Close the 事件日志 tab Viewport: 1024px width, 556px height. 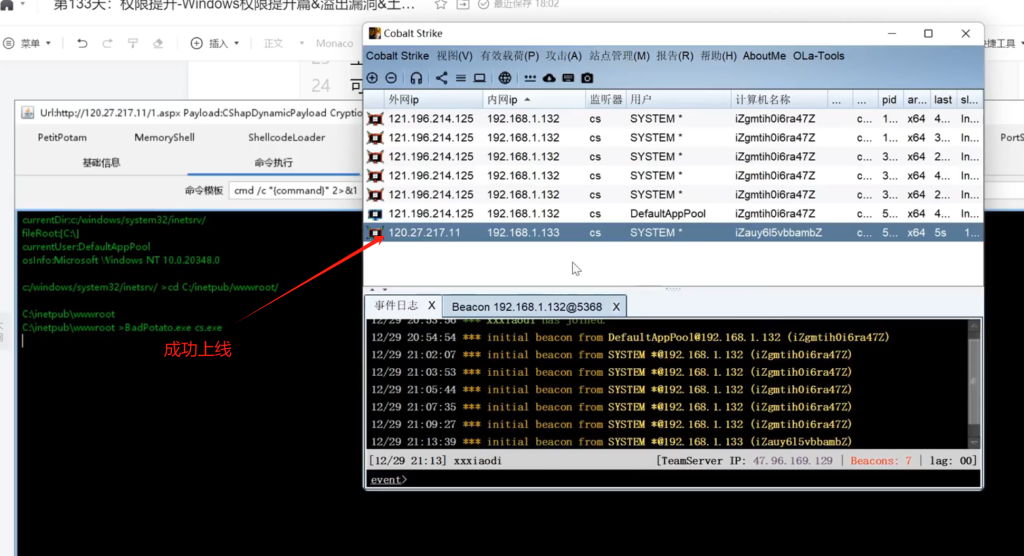point(432,306)
